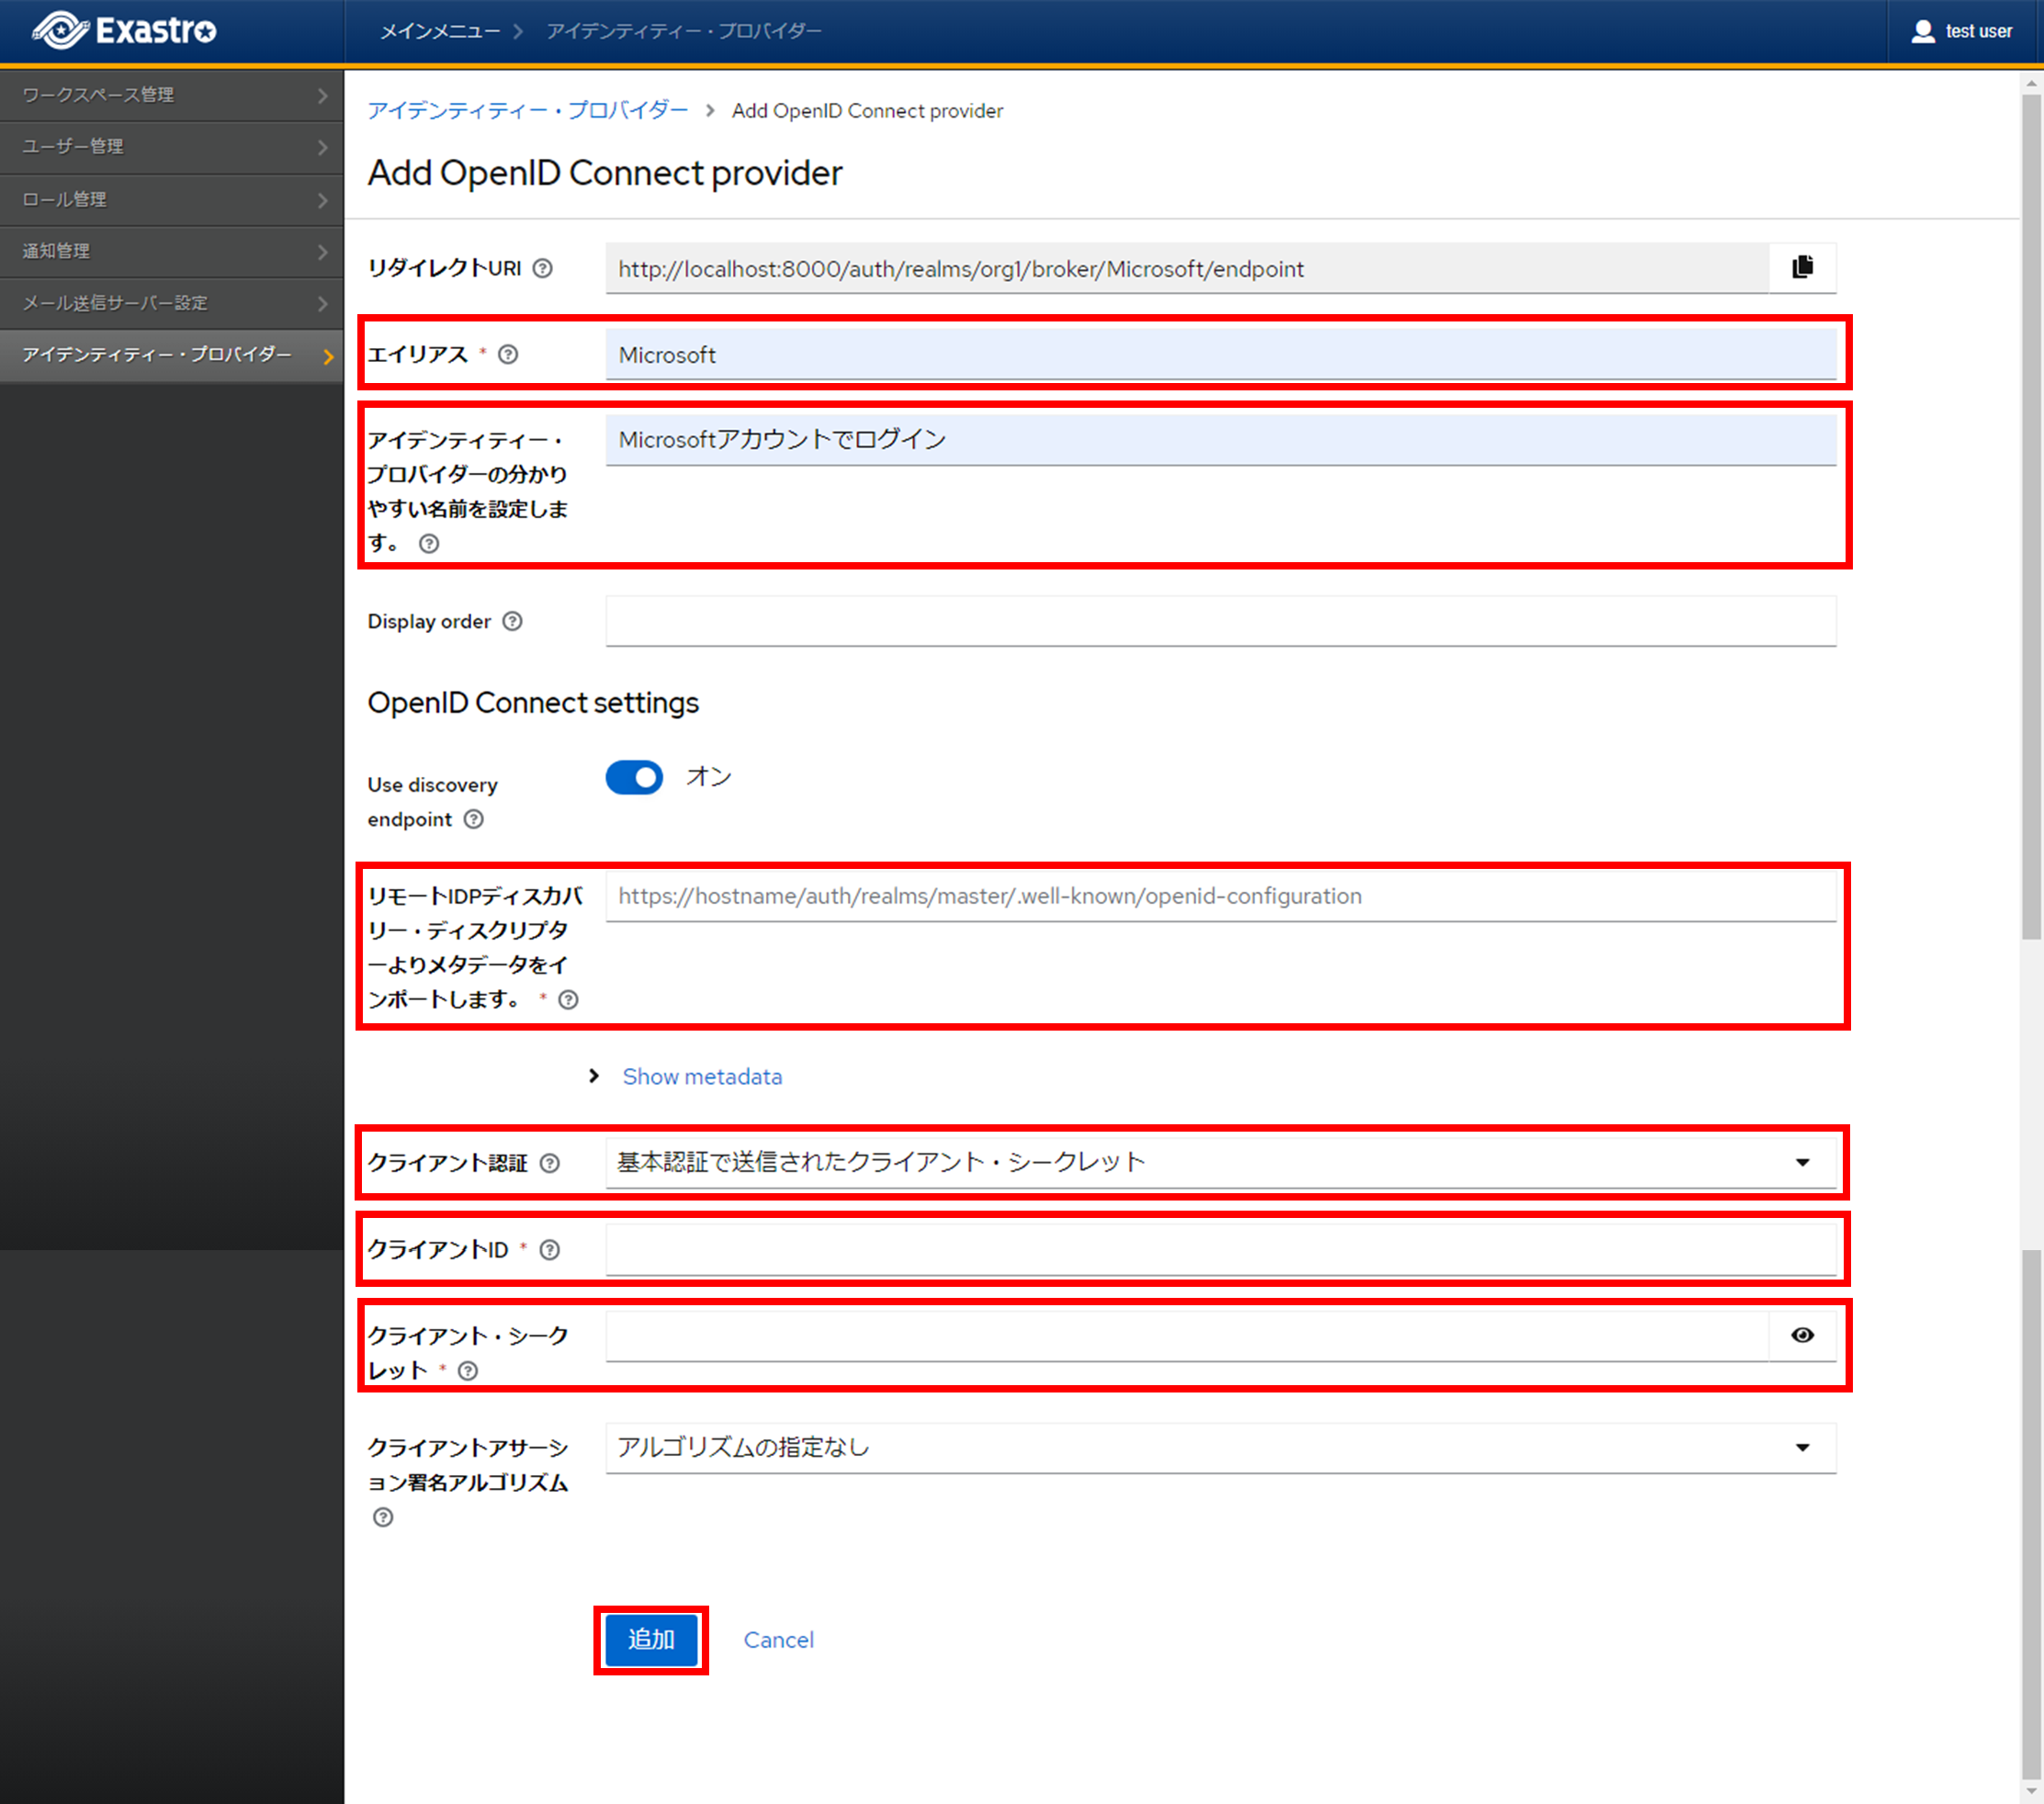Click the Exastro logo
2044x1804 pixels.
[x=125, y=30]
